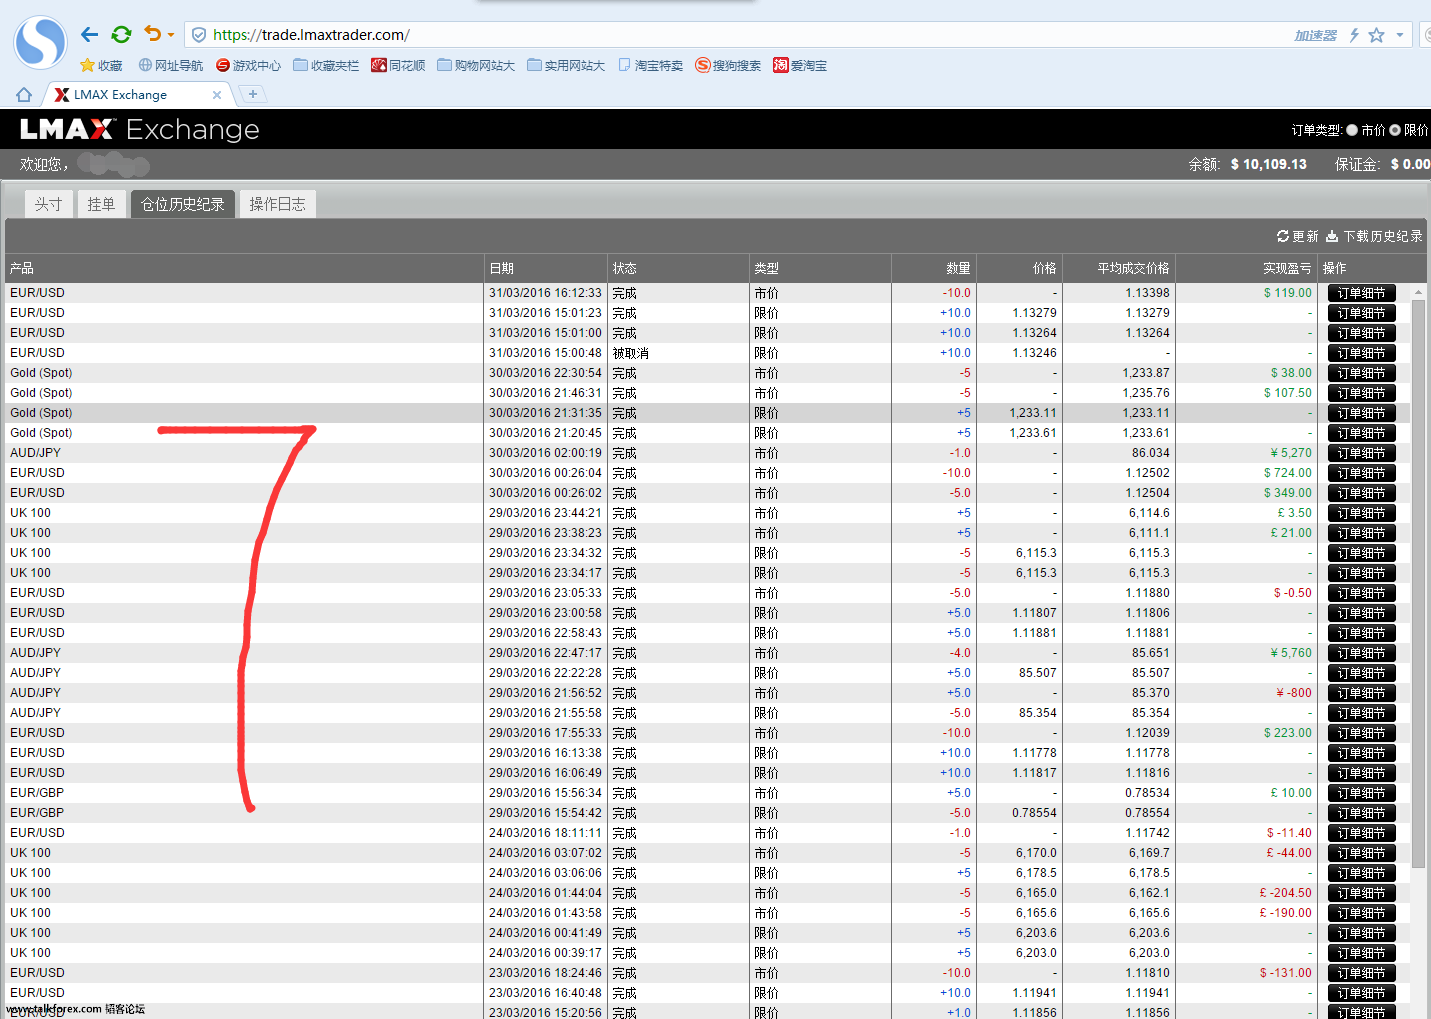Click the orange undo restore icon
This screenshot has width=1431, height=1019.
coord(152,34)
